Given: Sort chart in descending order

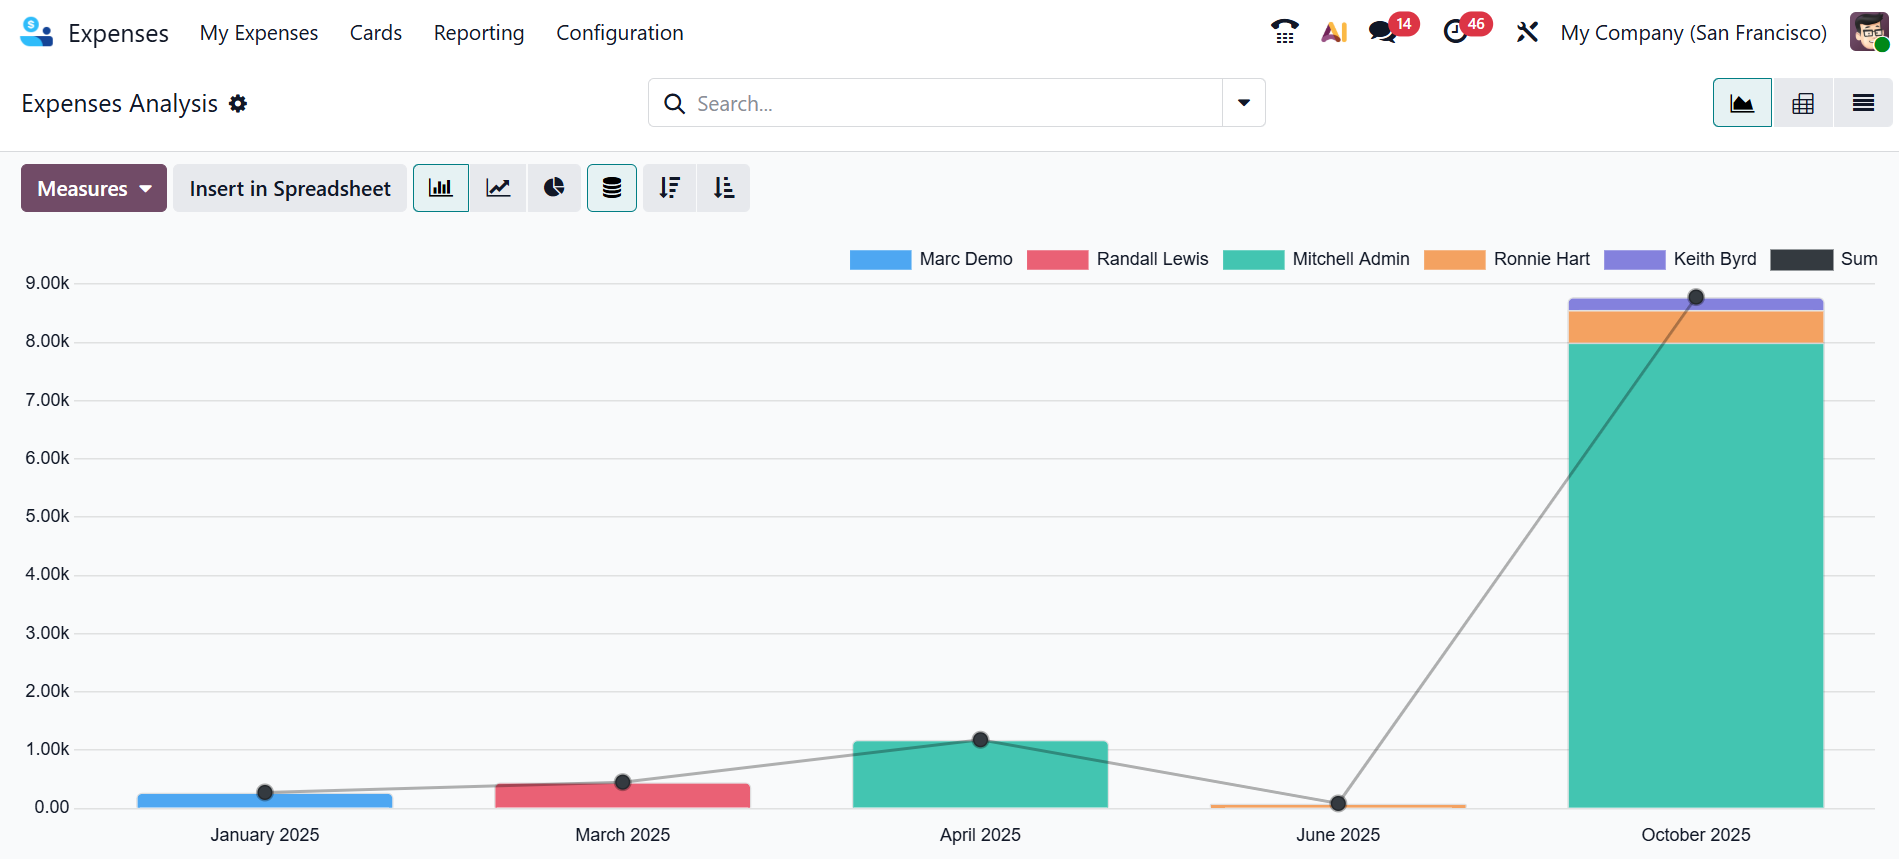Looking at the screenshot, I should [x=669, y=188].
